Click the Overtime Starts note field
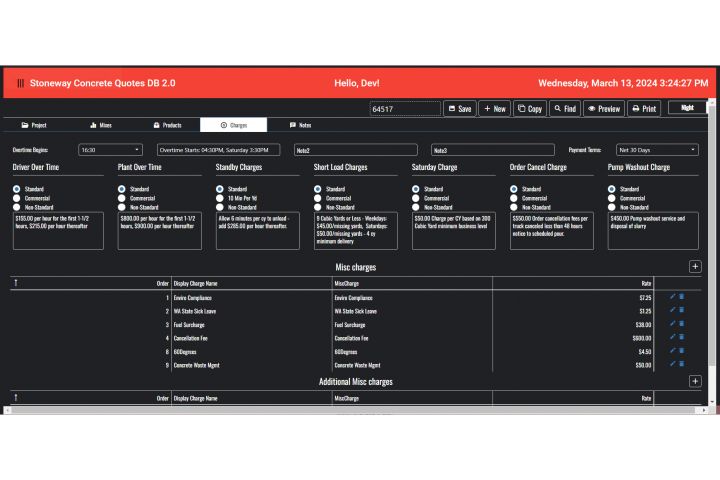The height and width of the screenshot is (480, 720). coord(219,150)
